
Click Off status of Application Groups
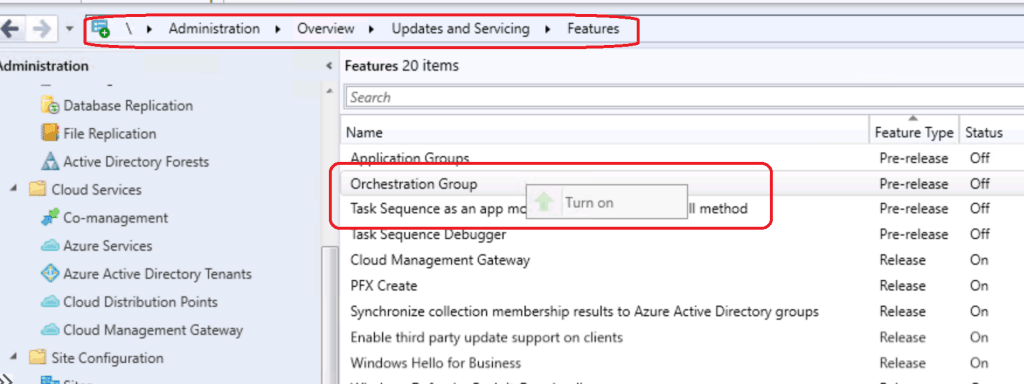click(980, 158)
